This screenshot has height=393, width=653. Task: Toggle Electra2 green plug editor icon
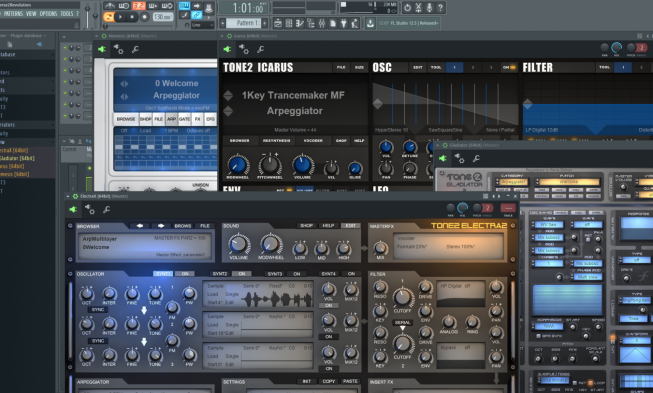[x=73, y=209]
